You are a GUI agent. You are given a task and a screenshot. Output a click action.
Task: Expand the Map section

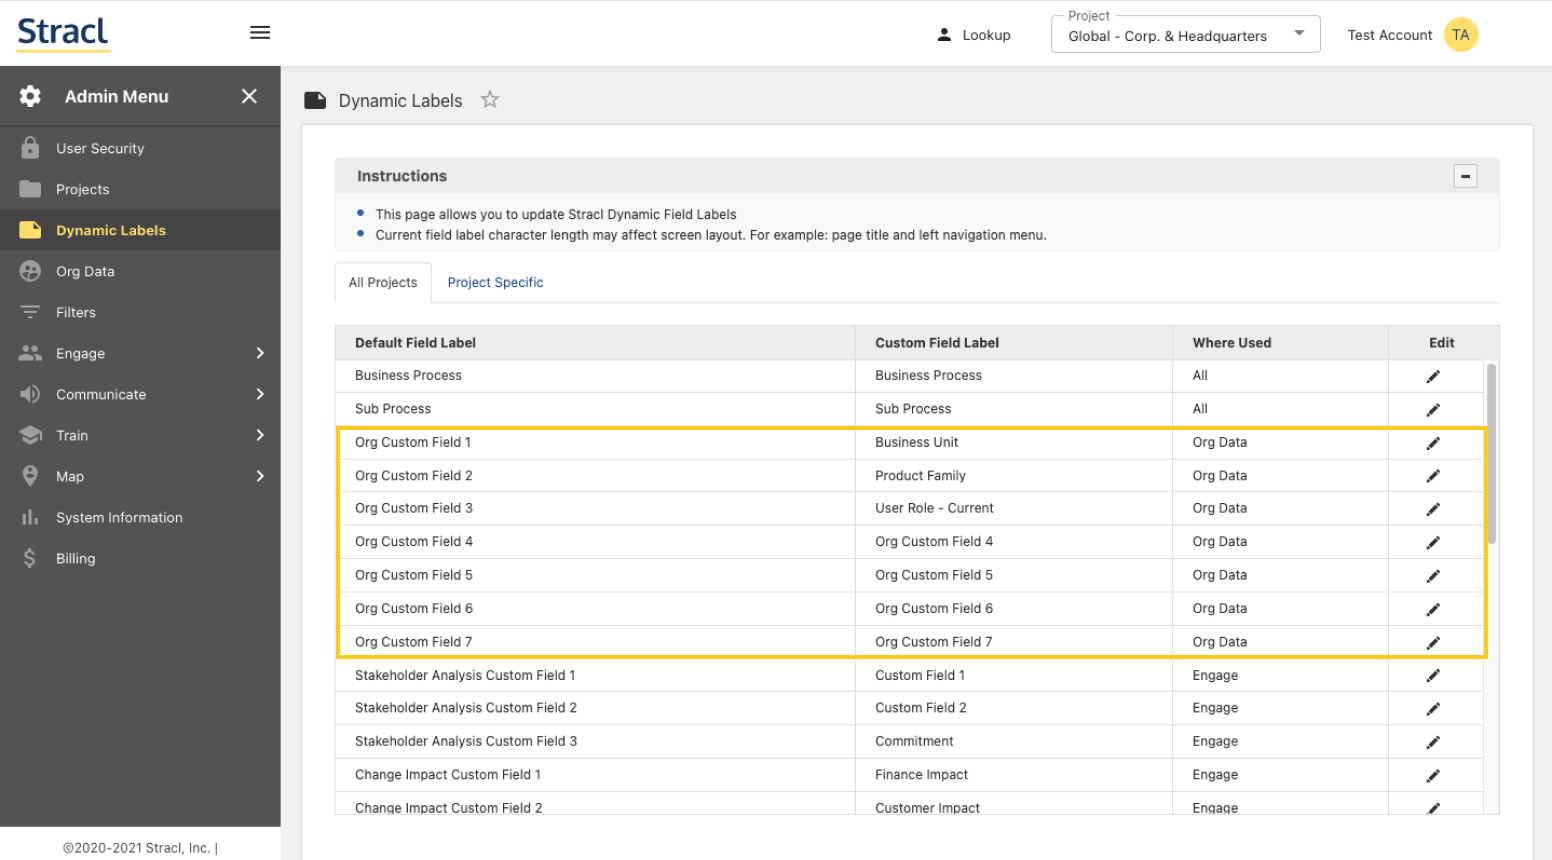140,476
